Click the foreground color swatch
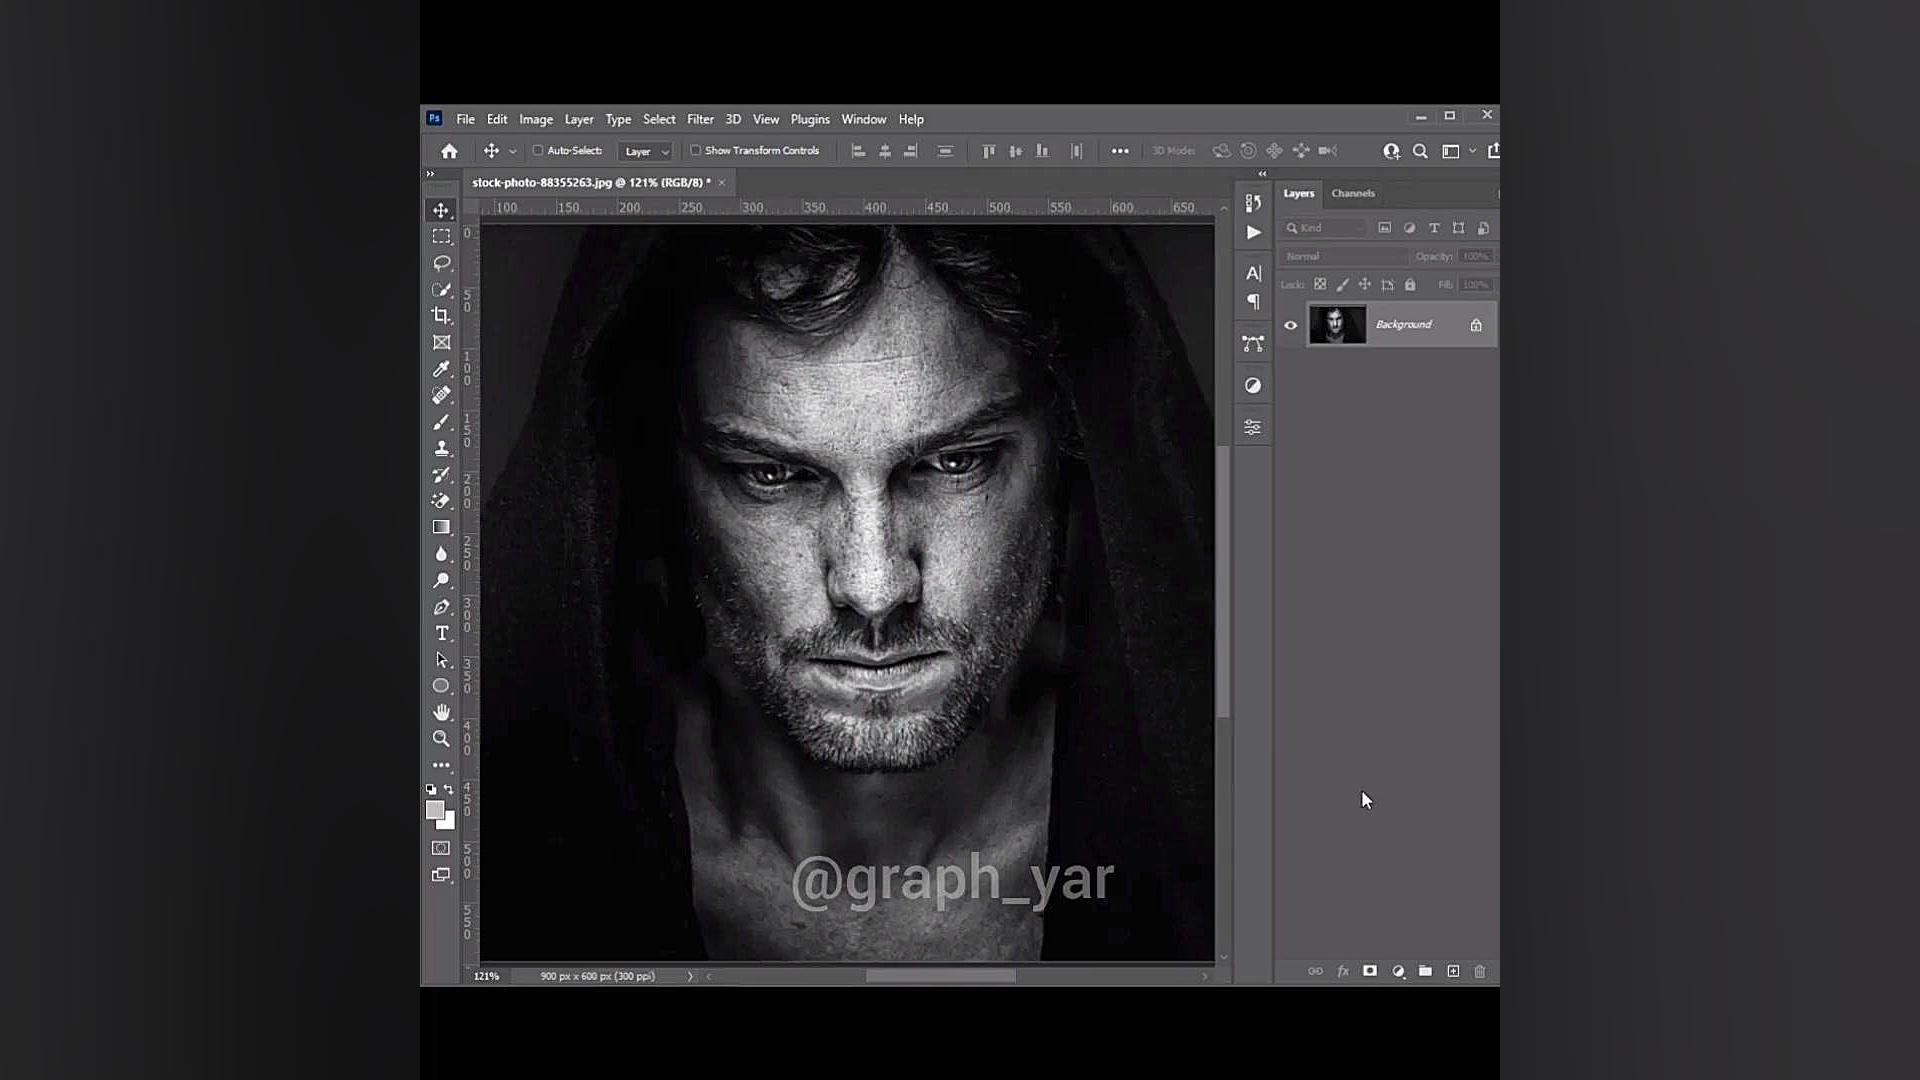 [435, 811]
